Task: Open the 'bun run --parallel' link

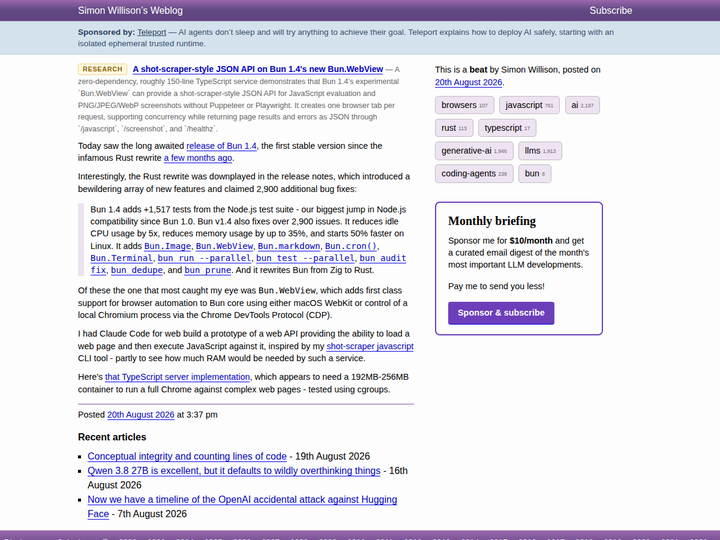Action: tap(204, 258)
